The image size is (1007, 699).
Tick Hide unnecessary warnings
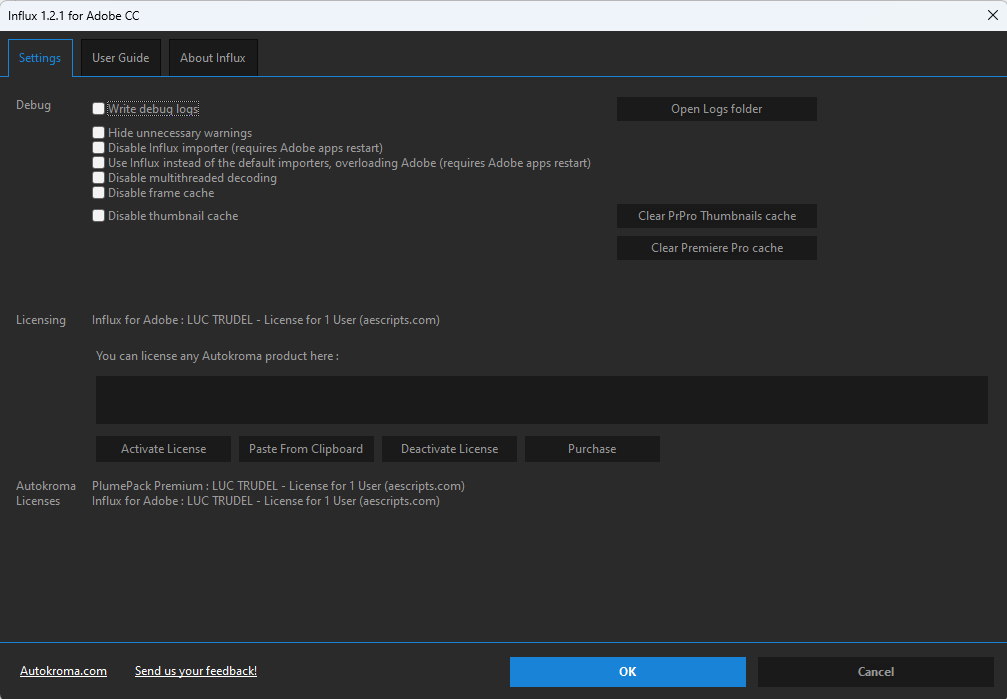[98, 132]
